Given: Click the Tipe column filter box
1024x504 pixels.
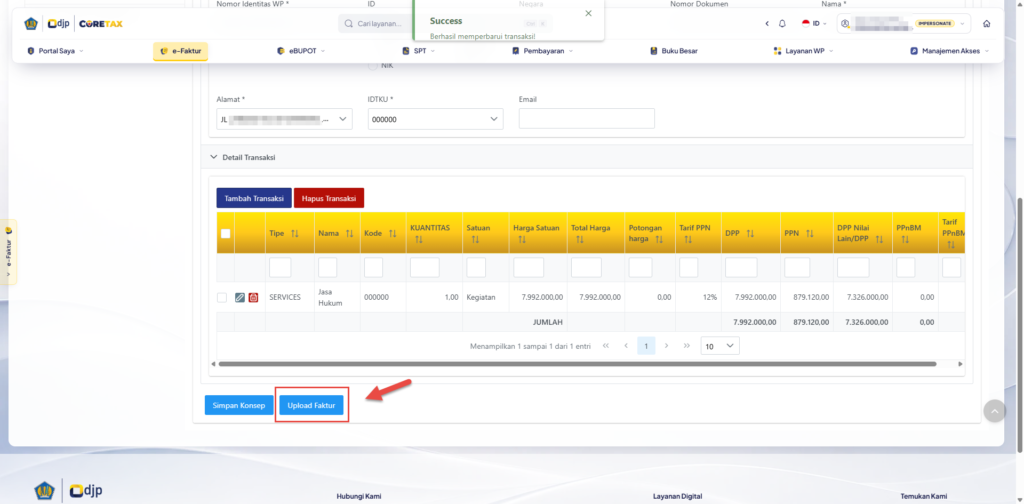Looking at the screenshot, I should pyautogui.click(x=280, y=267).
